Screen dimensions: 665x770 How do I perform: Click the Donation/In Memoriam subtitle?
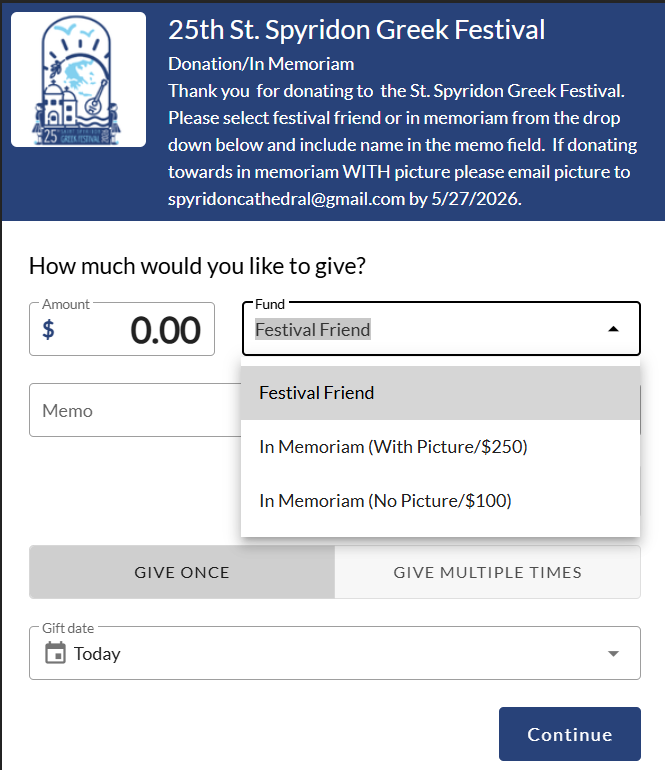pyautogui.click(x=261, y=64)
